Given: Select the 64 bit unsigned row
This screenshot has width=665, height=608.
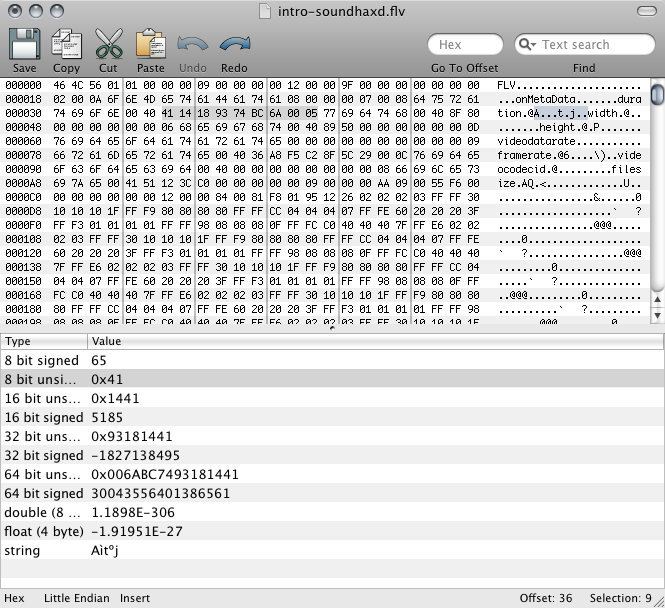Looking at the screenshot, I should coord(332,474).
